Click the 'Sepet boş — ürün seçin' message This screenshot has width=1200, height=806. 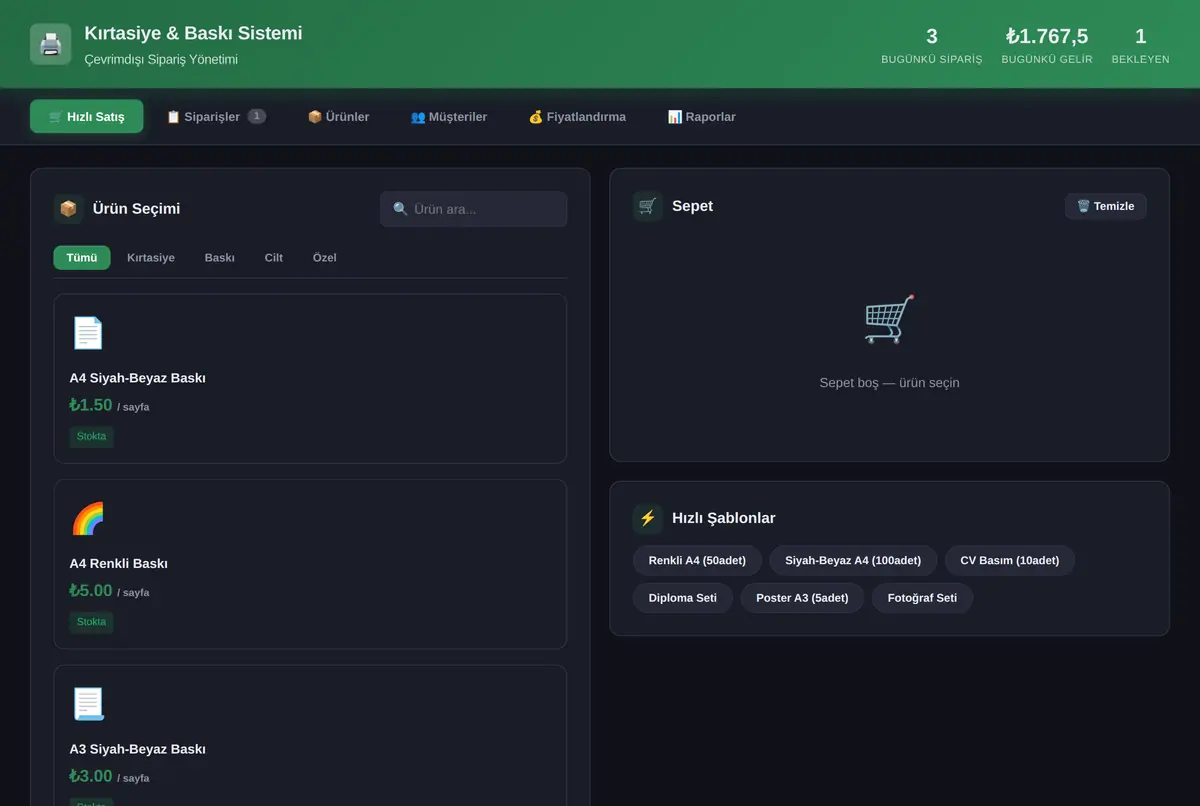pos(889,383)
